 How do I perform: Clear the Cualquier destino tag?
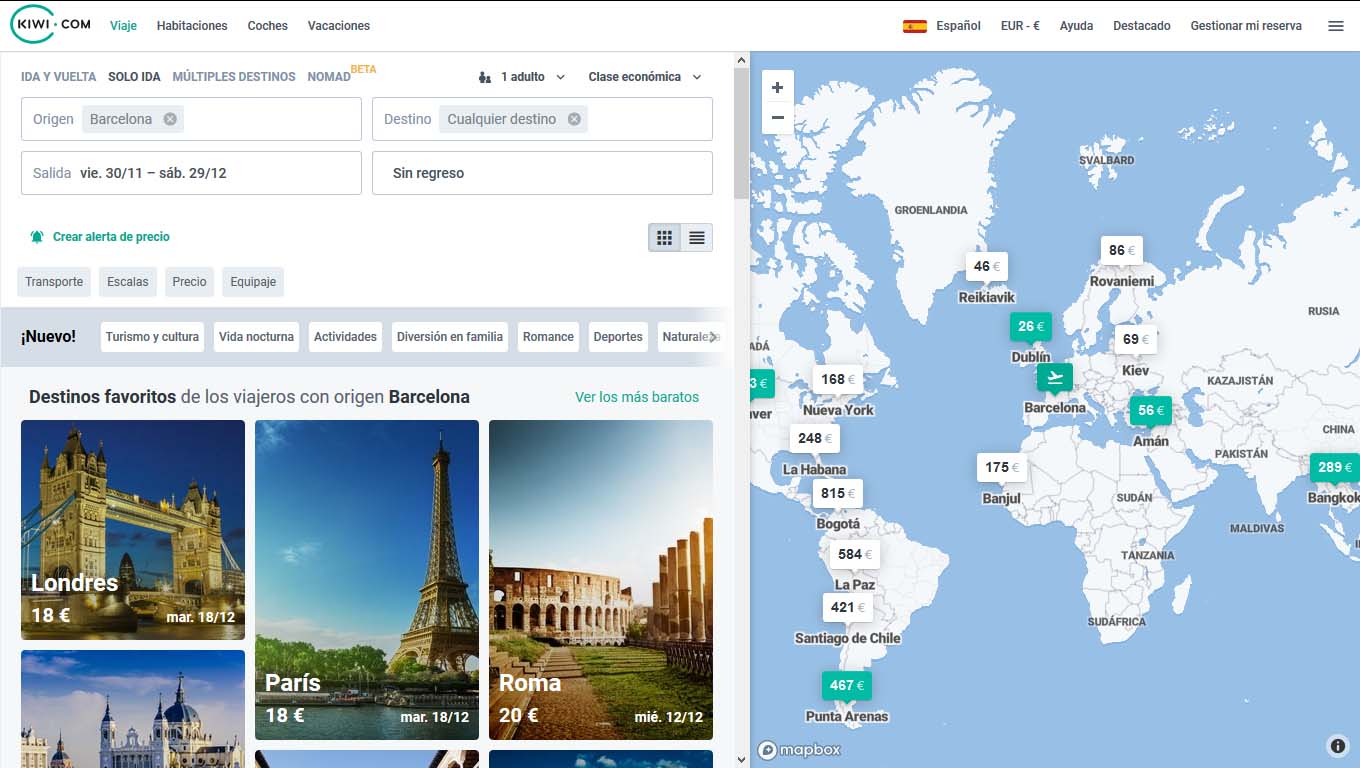pos(574,119)
